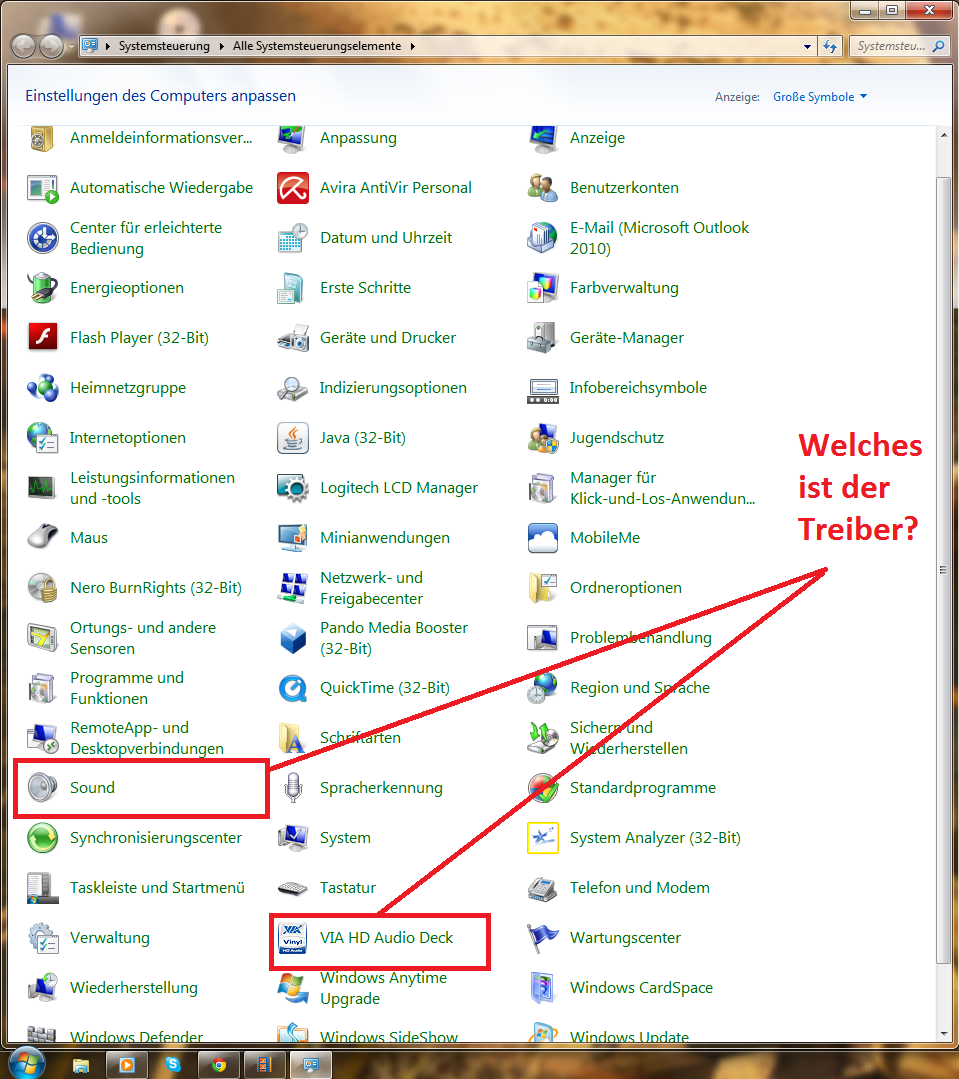
Task: Open the Geräte und Drucker icon
Action: pos(292,338)
